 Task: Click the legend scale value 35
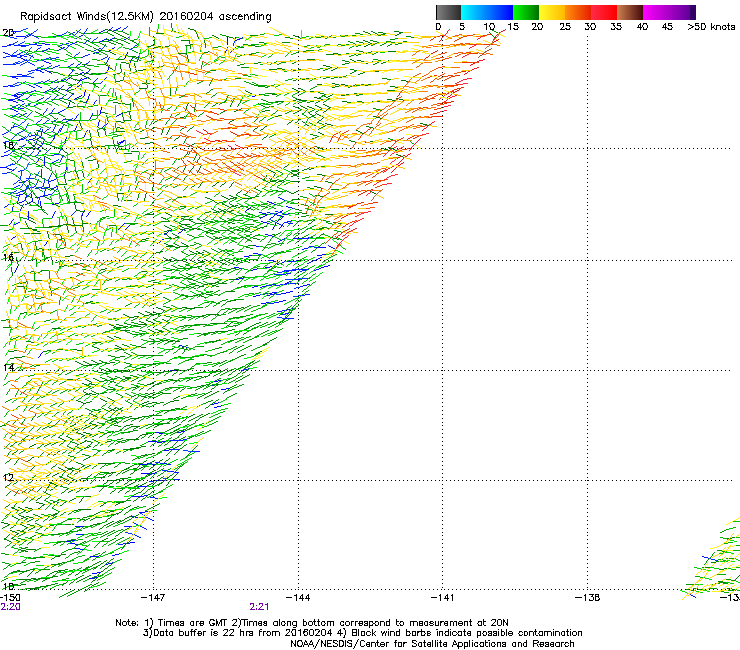coord(616,27)
